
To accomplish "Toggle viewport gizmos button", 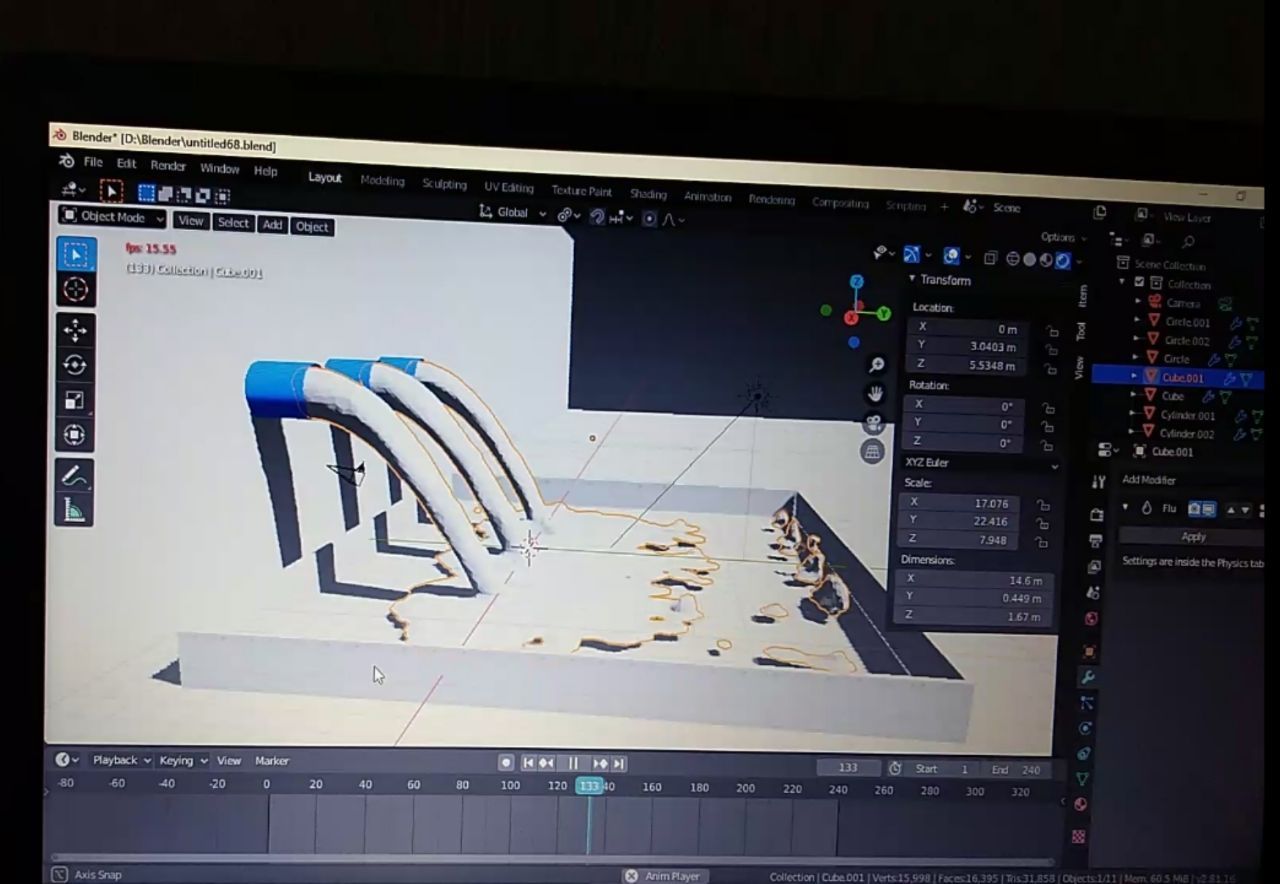I will (x=911, y=254).
